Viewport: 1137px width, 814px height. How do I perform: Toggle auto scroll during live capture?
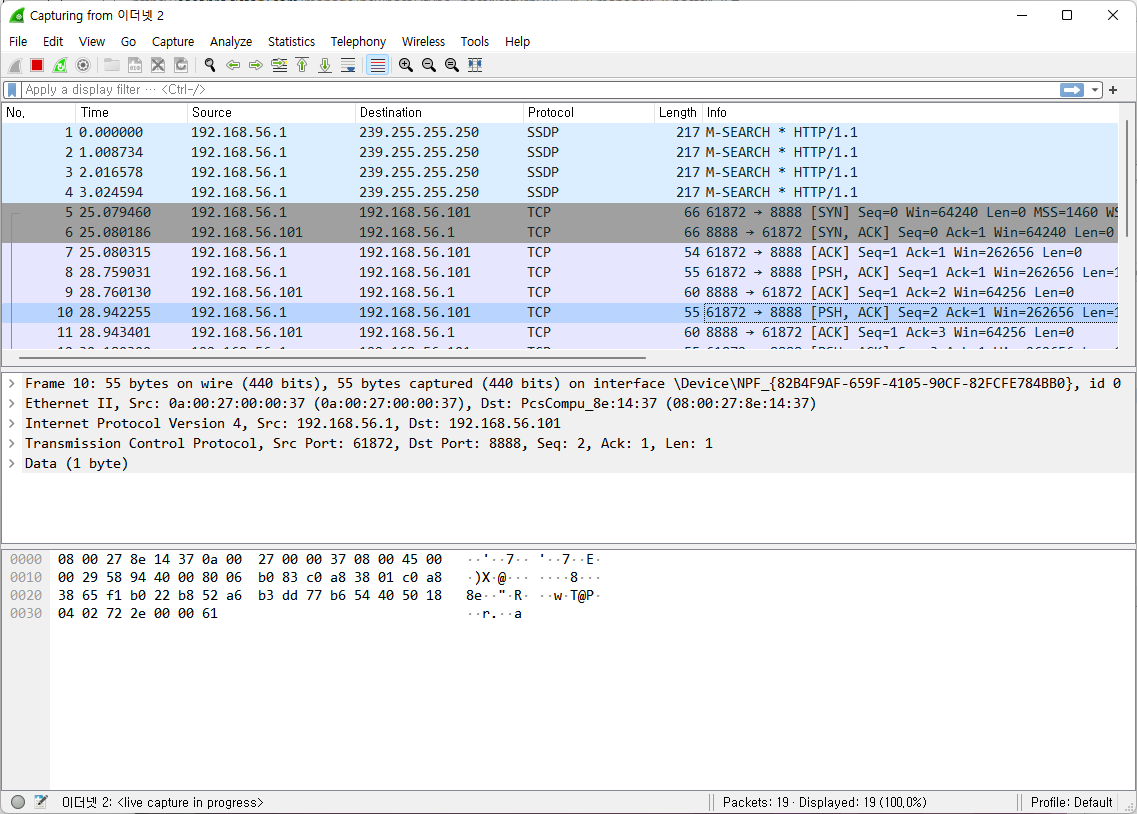348,65
